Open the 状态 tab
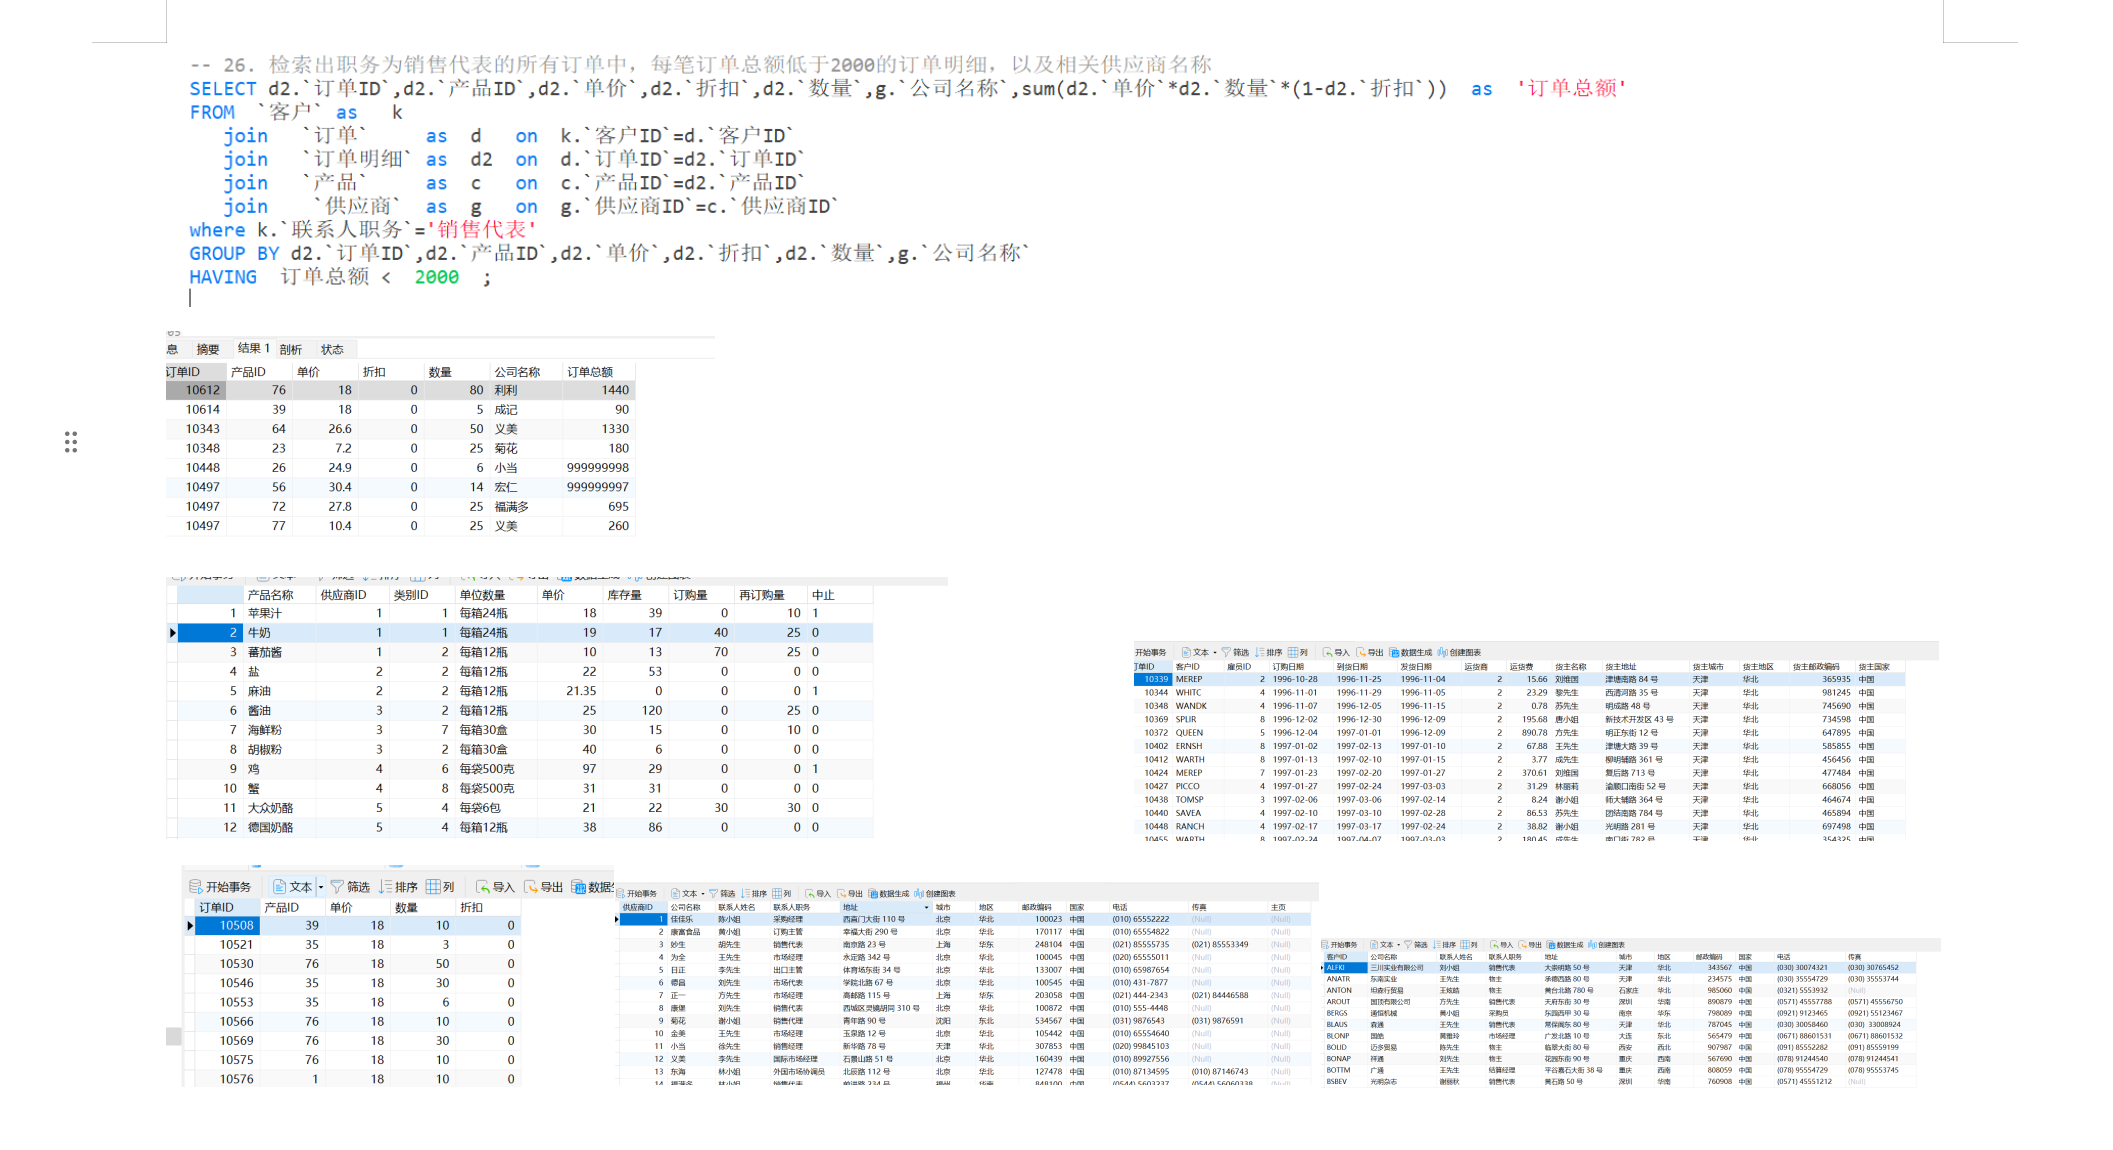 [332, 349]
